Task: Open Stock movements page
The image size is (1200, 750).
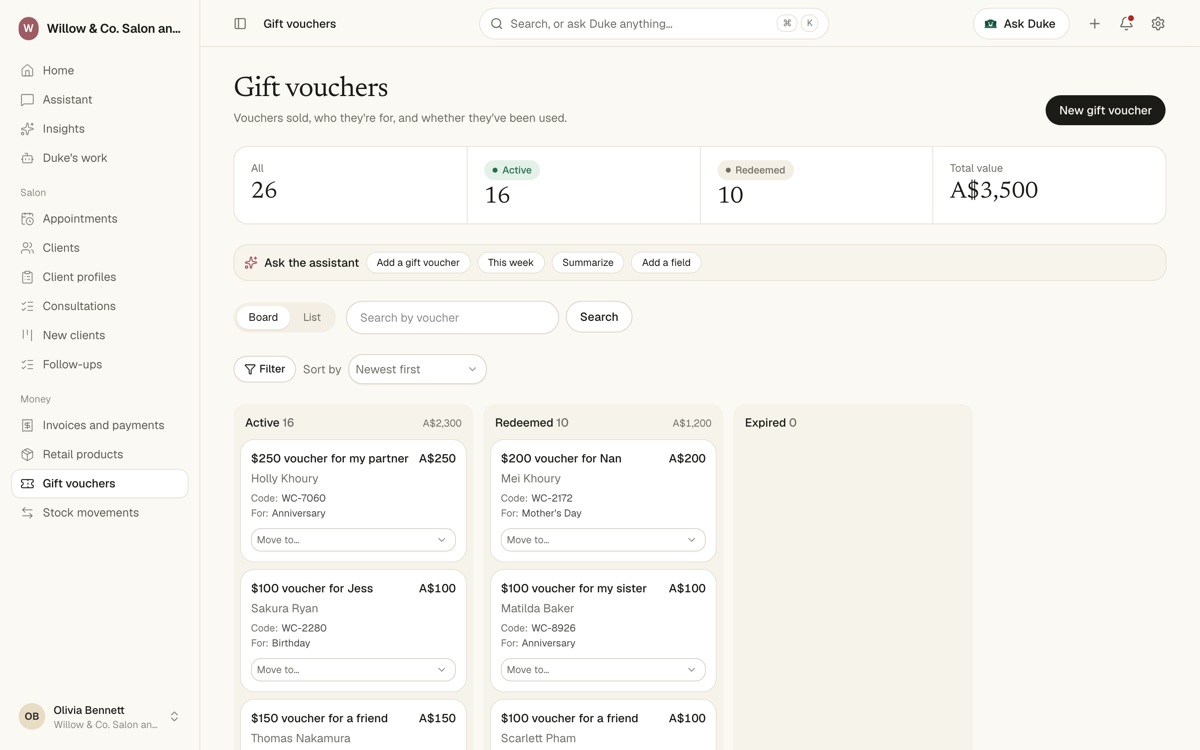Action: [100, 513]
